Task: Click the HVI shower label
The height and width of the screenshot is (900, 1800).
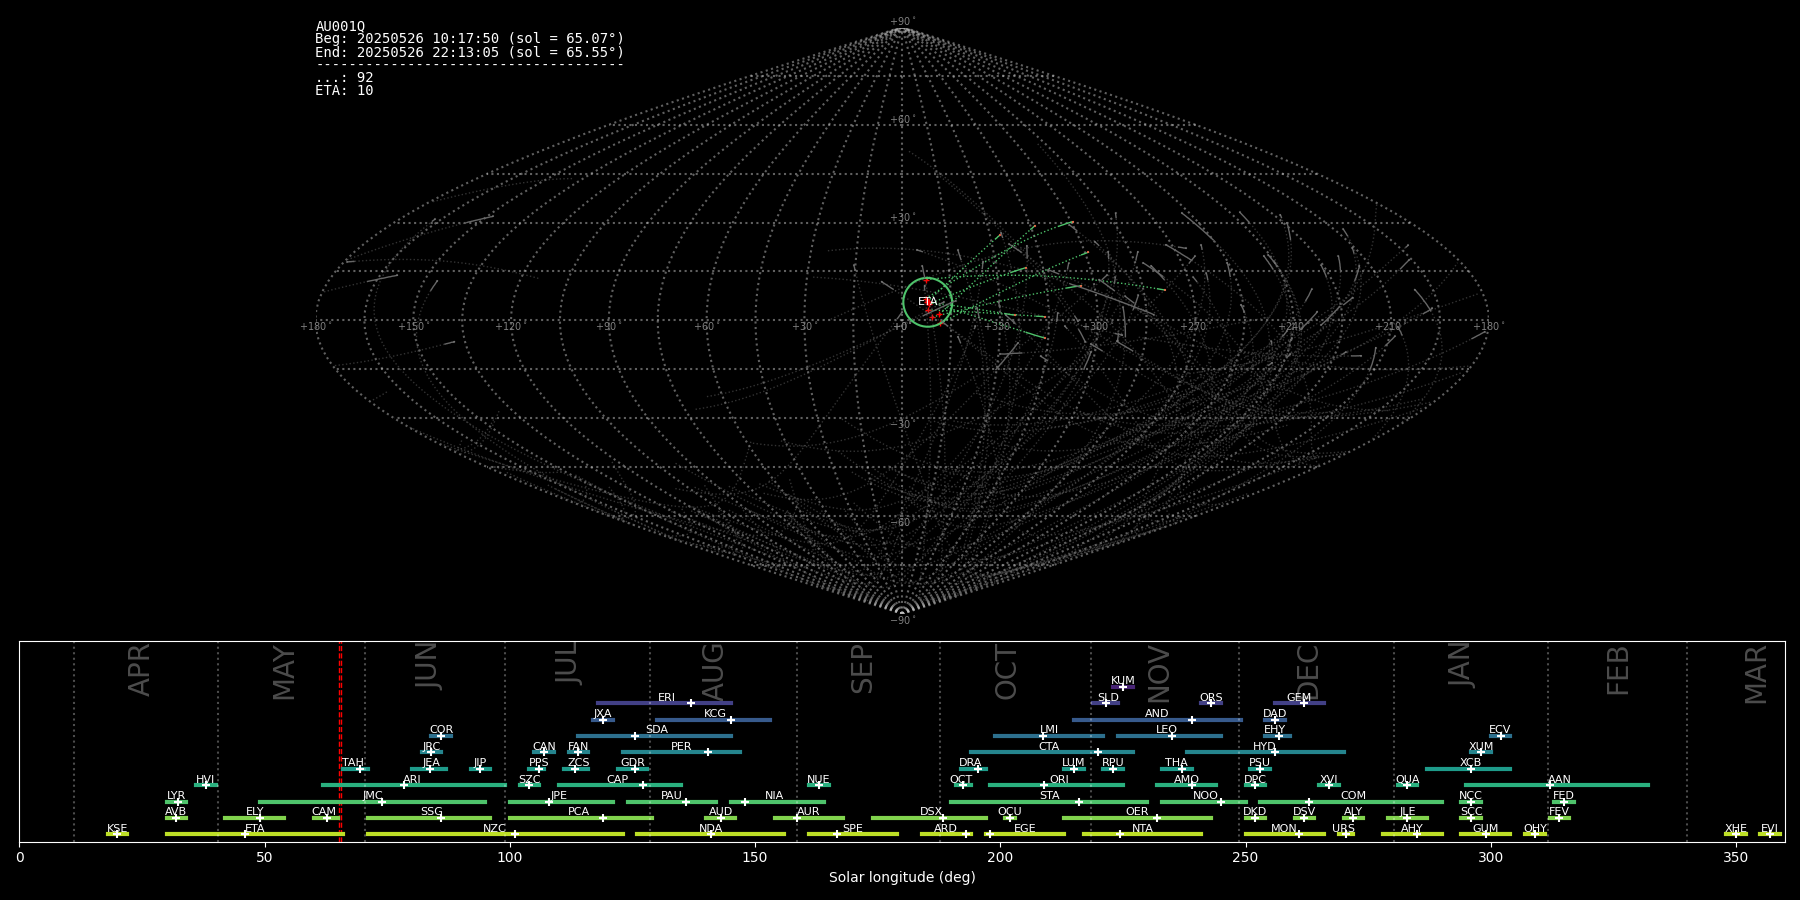Action: [x=205, y=780]
